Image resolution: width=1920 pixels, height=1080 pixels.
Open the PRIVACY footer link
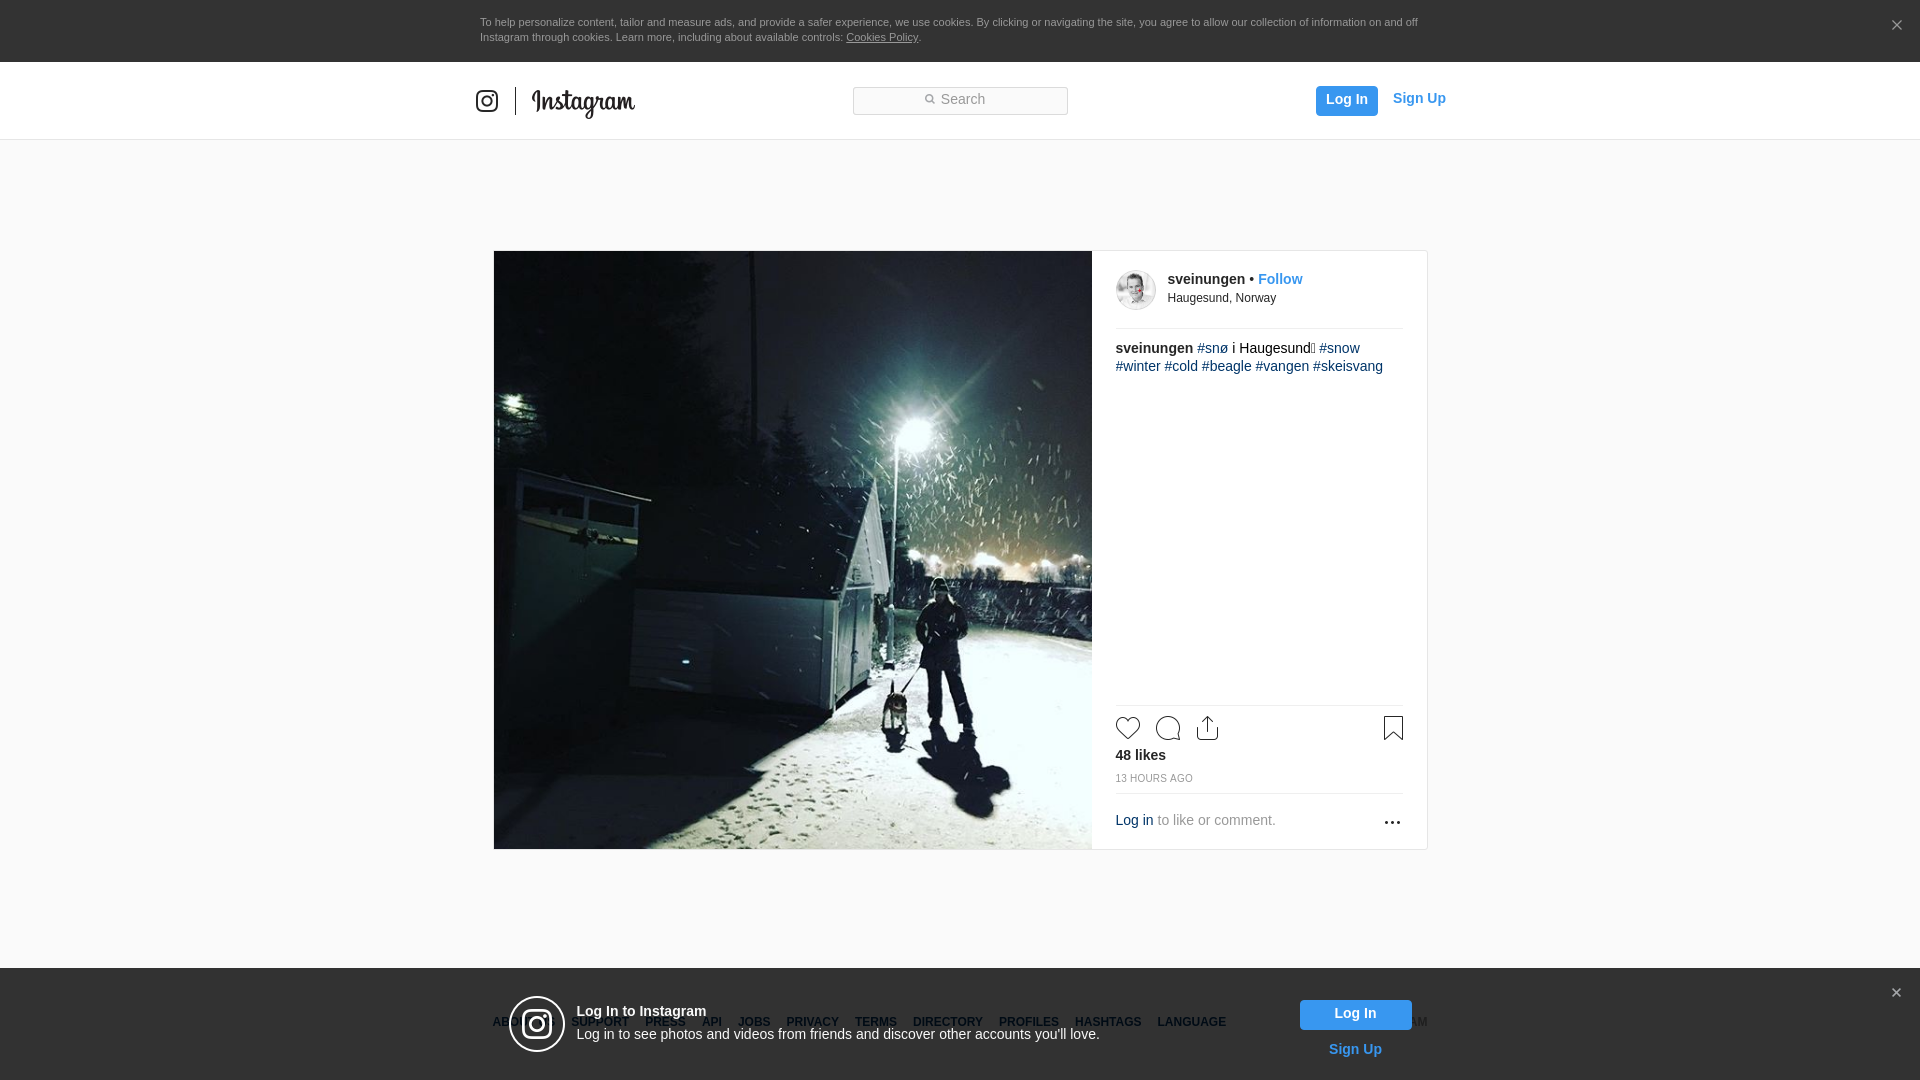click(811, 1022)
